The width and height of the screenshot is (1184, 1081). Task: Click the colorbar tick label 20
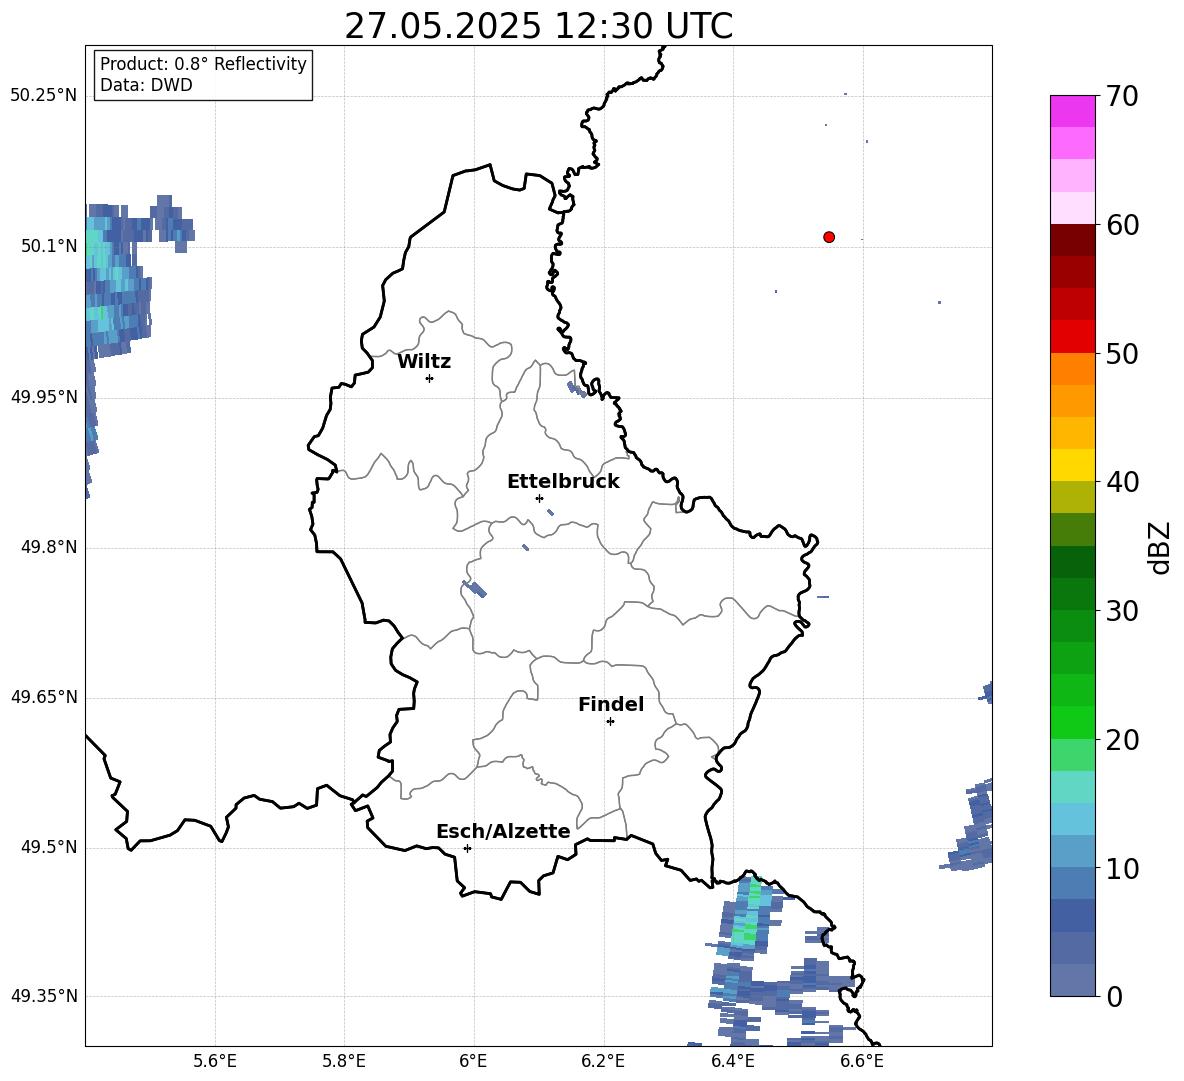[1122, 740]
